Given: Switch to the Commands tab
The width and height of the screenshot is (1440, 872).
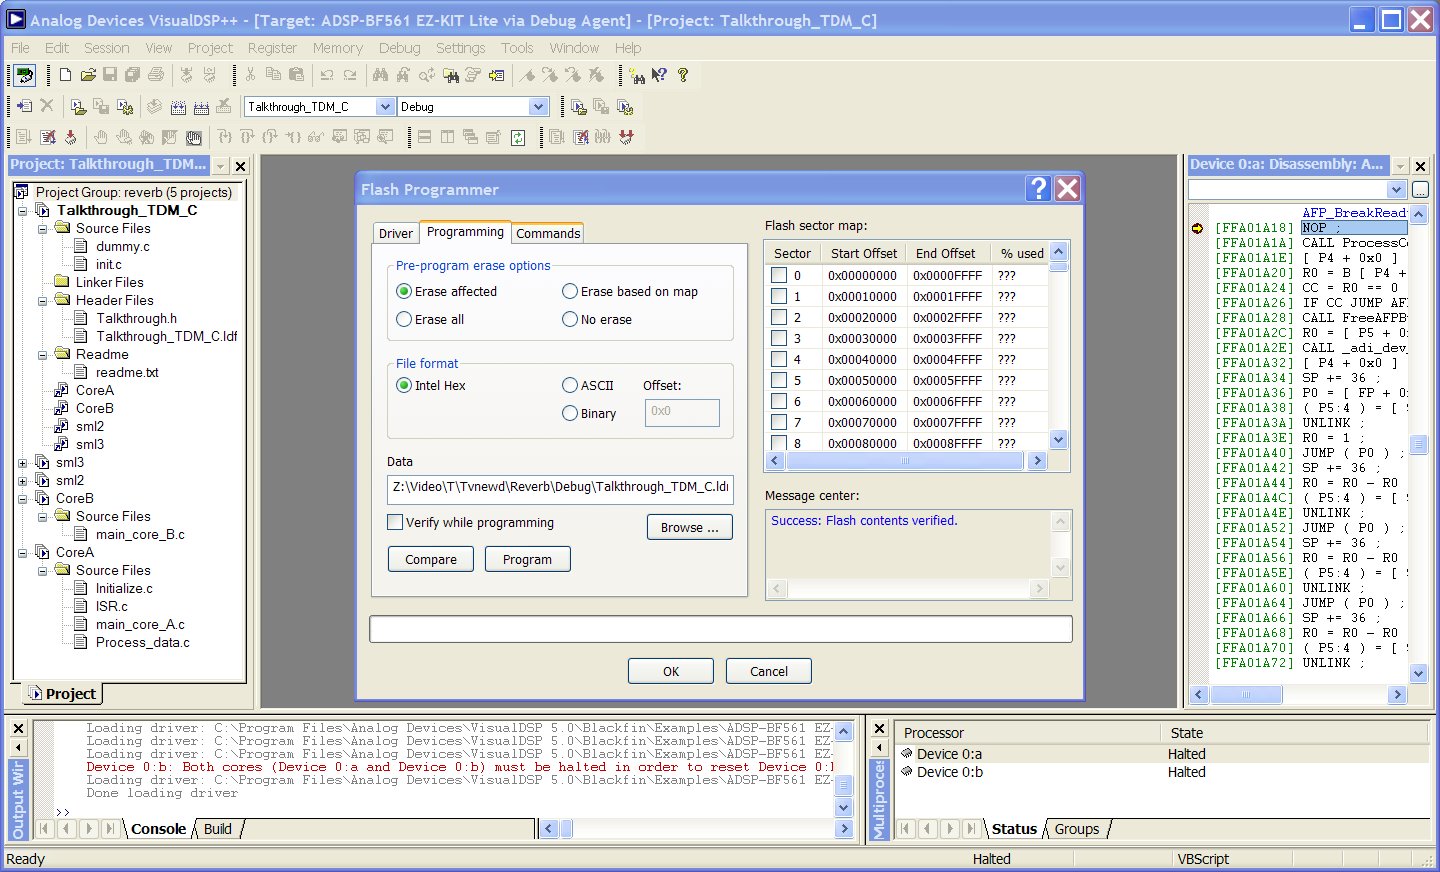Looking at the screenshot, I should click(x=547, y=233).
